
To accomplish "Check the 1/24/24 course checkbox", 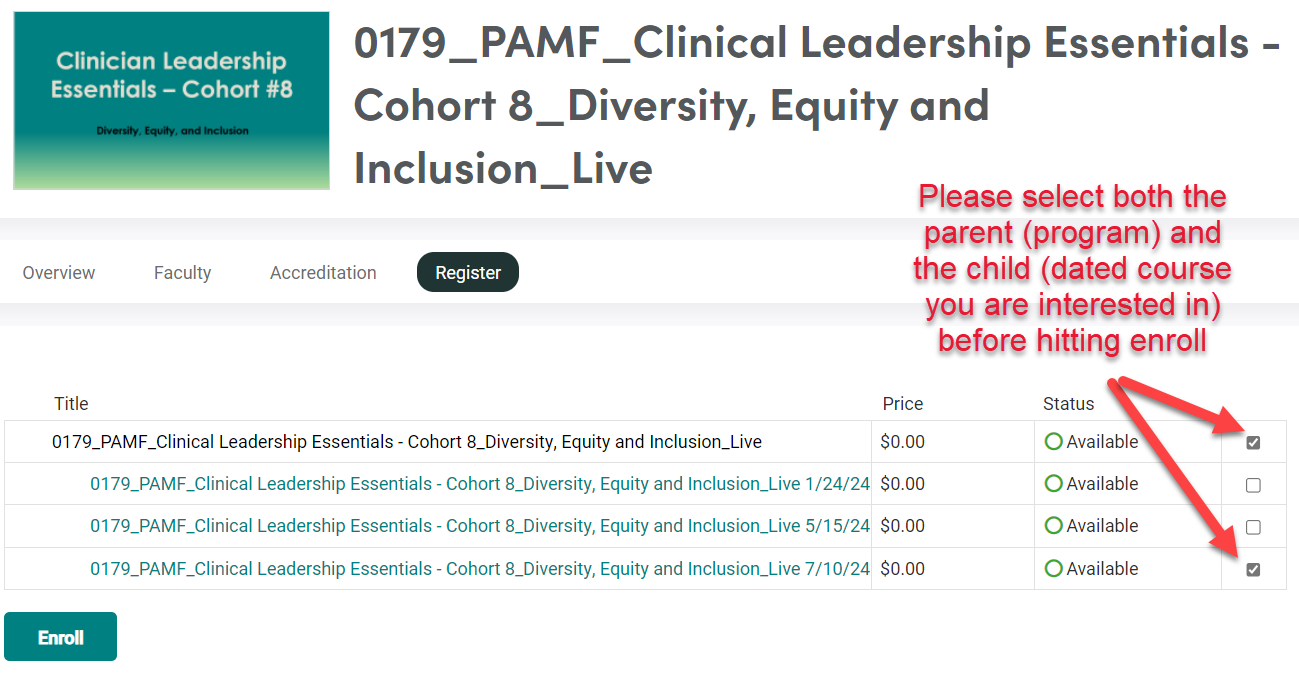I will pyautogui.click(x=1253, y=486).
